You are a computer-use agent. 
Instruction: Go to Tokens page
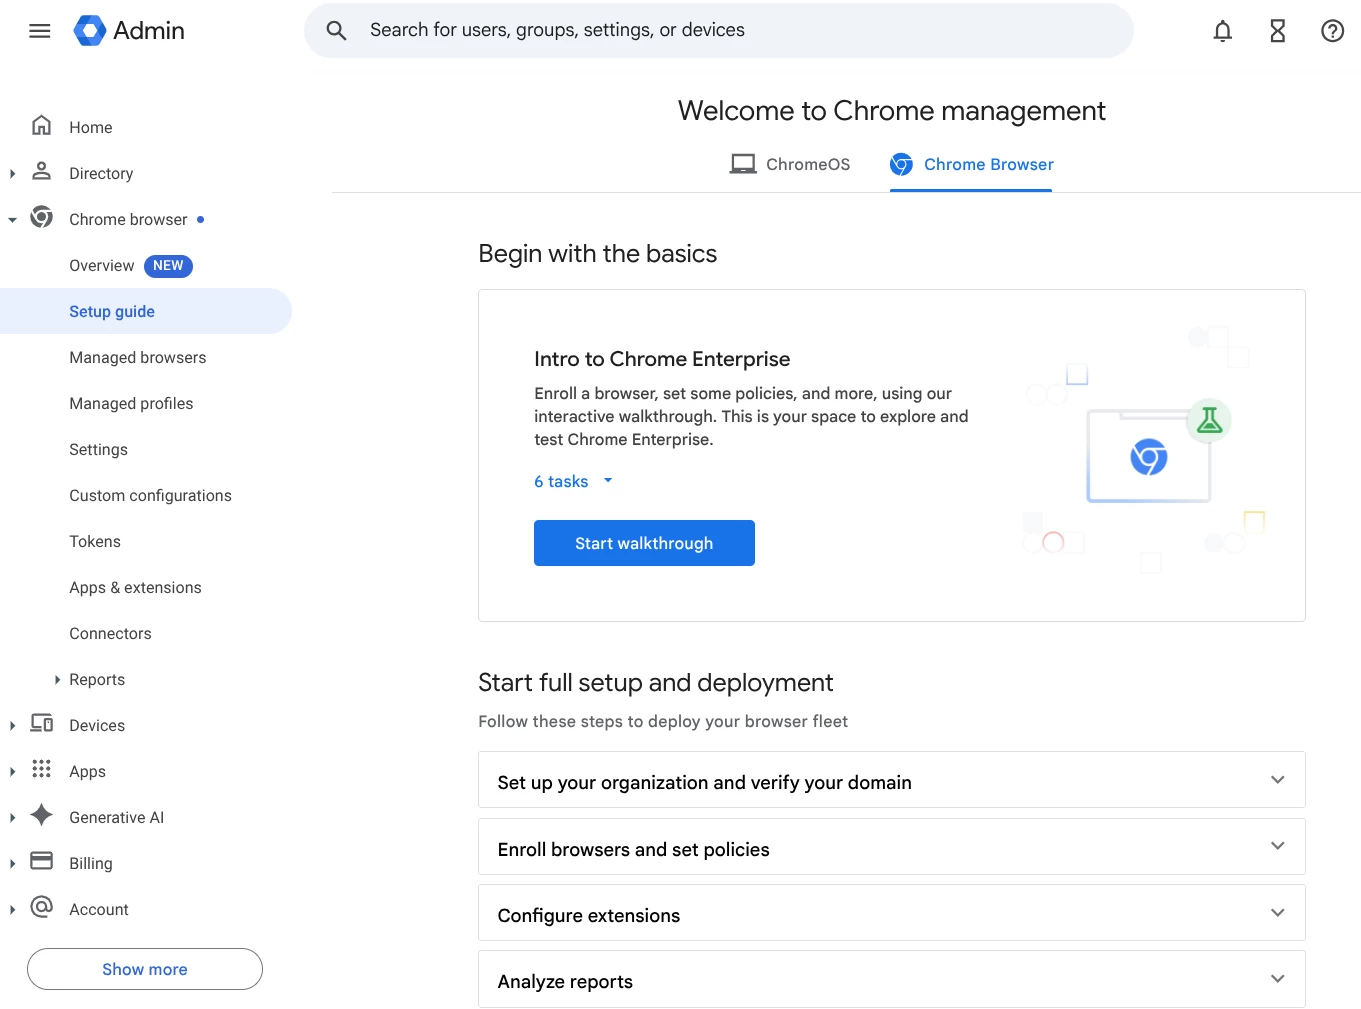point(95,542)
